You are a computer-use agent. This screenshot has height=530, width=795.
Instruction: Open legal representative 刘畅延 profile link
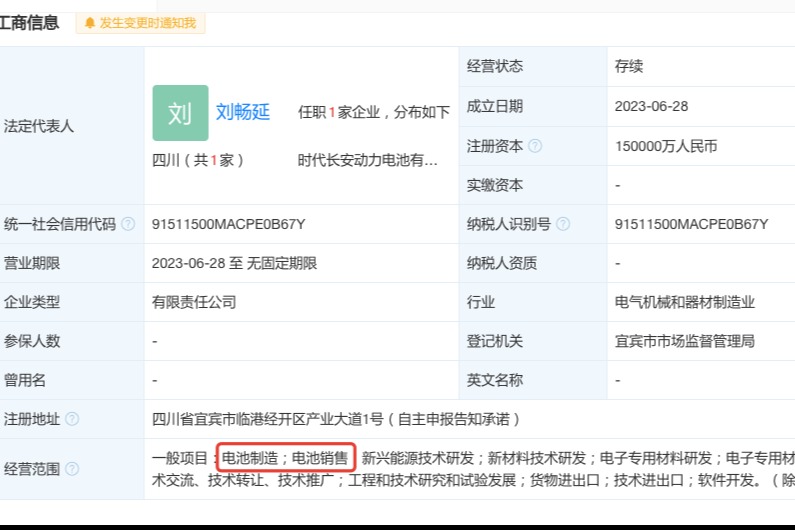[243, 112]
